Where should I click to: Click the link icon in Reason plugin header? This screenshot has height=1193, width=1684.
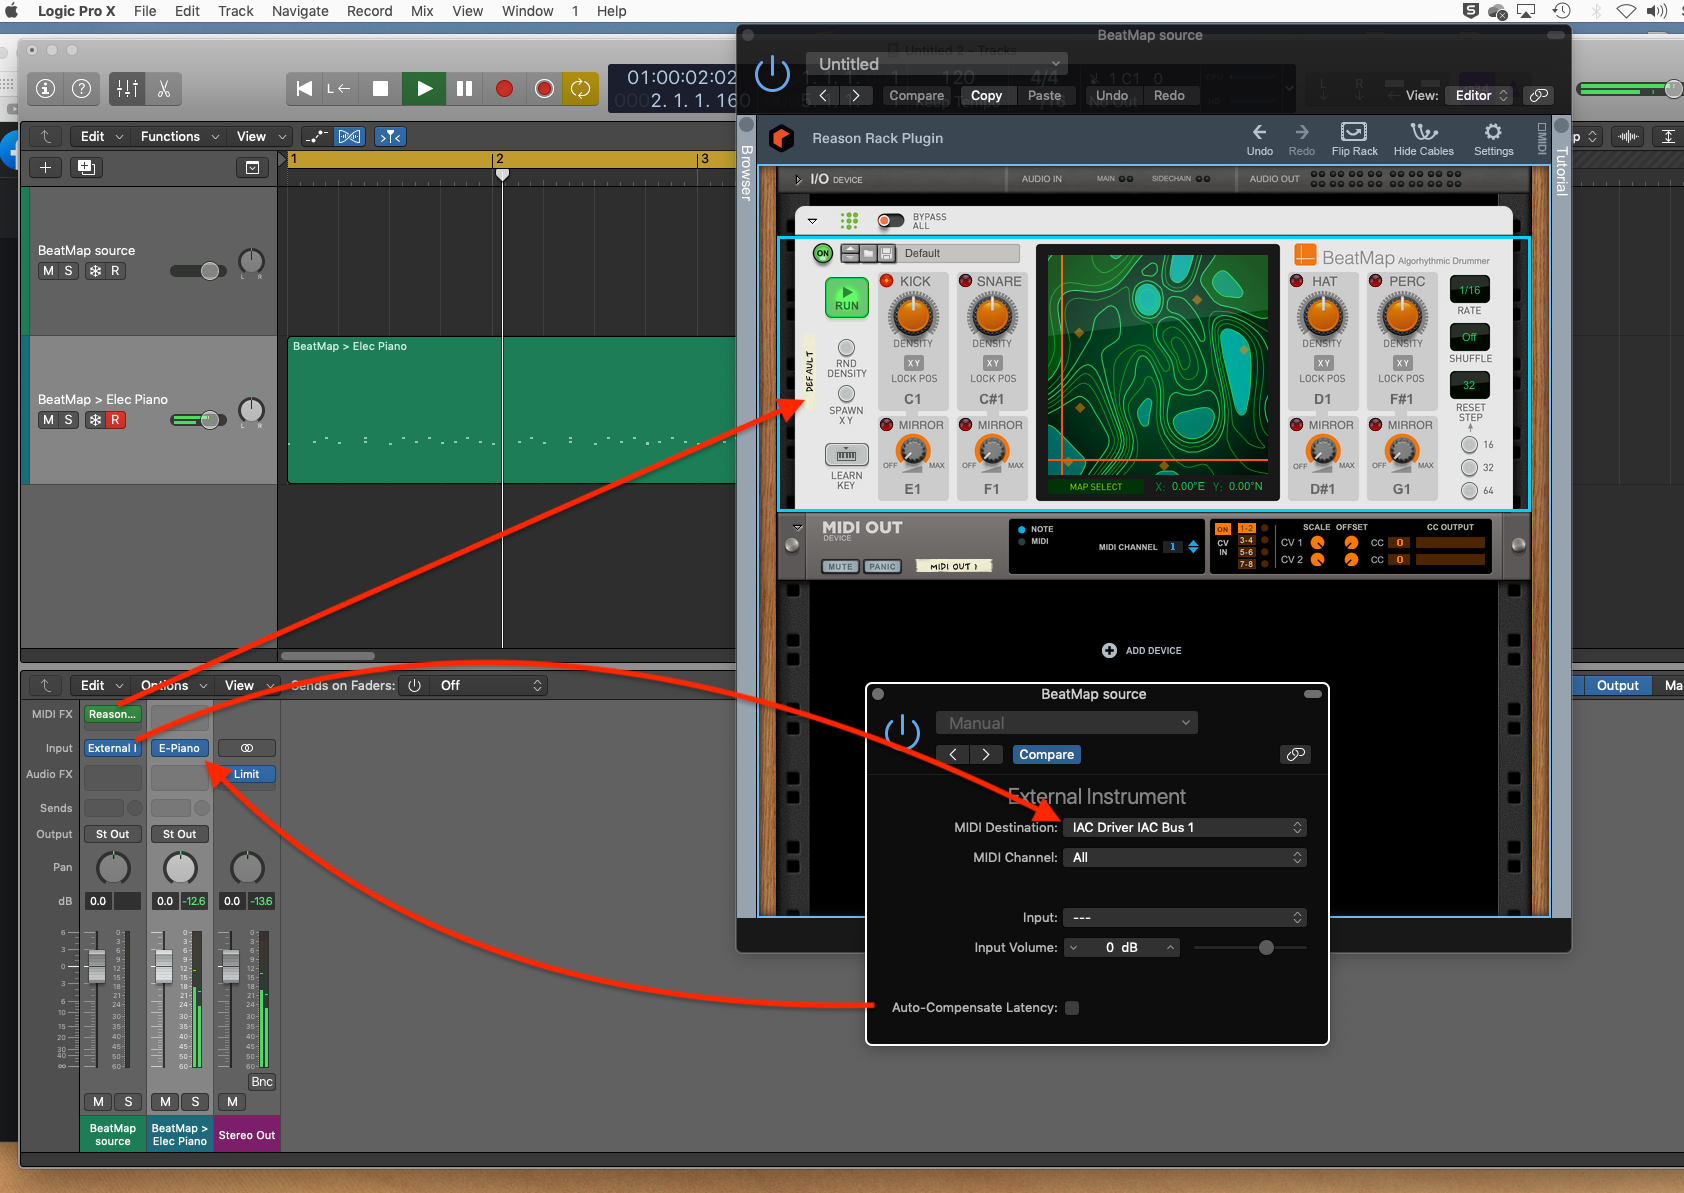tap(1539, 95)
